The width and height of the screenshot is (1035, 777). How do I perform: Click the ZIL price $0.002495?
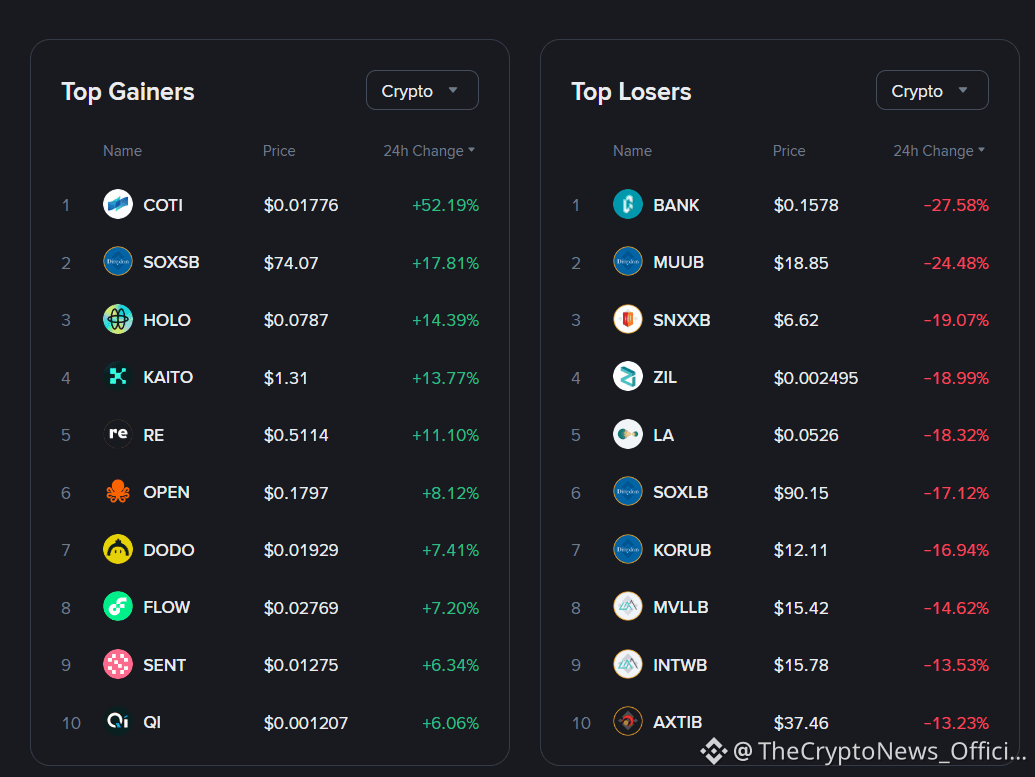[816, 378]
